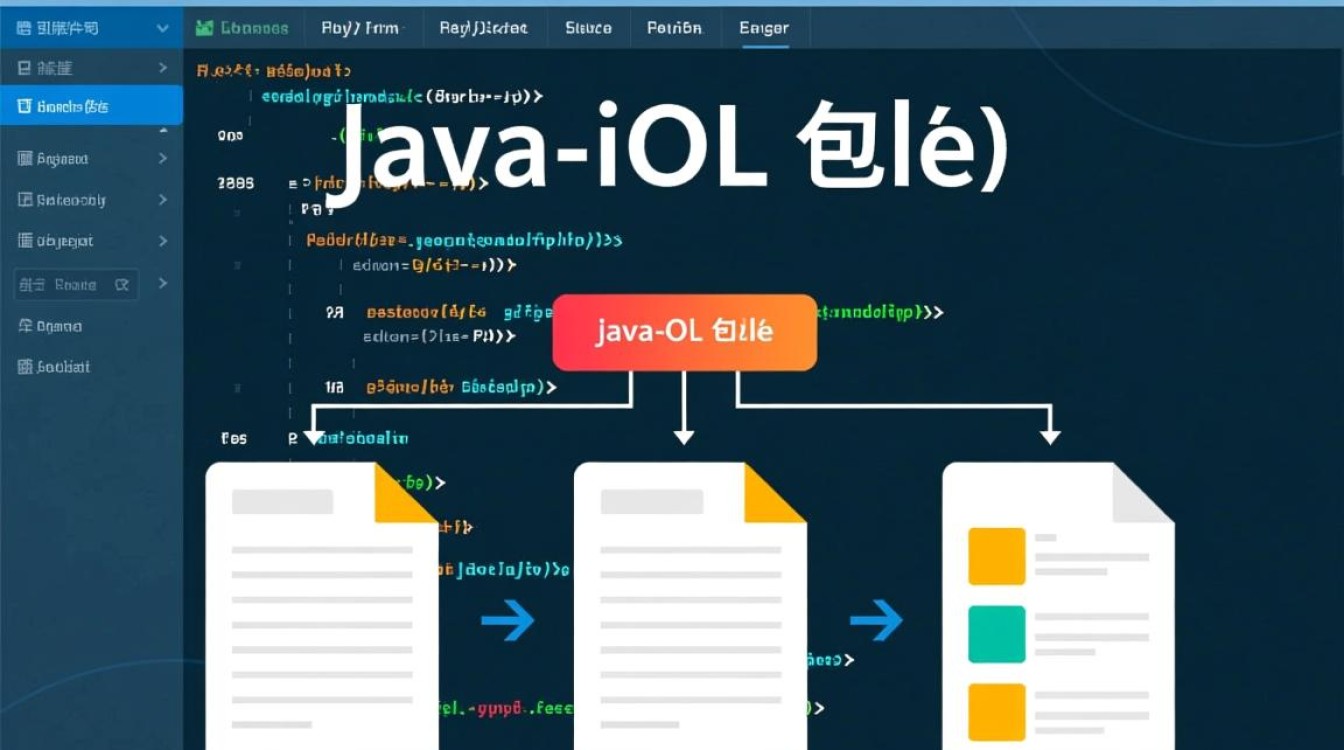1344x750 pixels.
Task: Select the leftmost document thumbnail in the diagram
Action: tap(320, 600)
